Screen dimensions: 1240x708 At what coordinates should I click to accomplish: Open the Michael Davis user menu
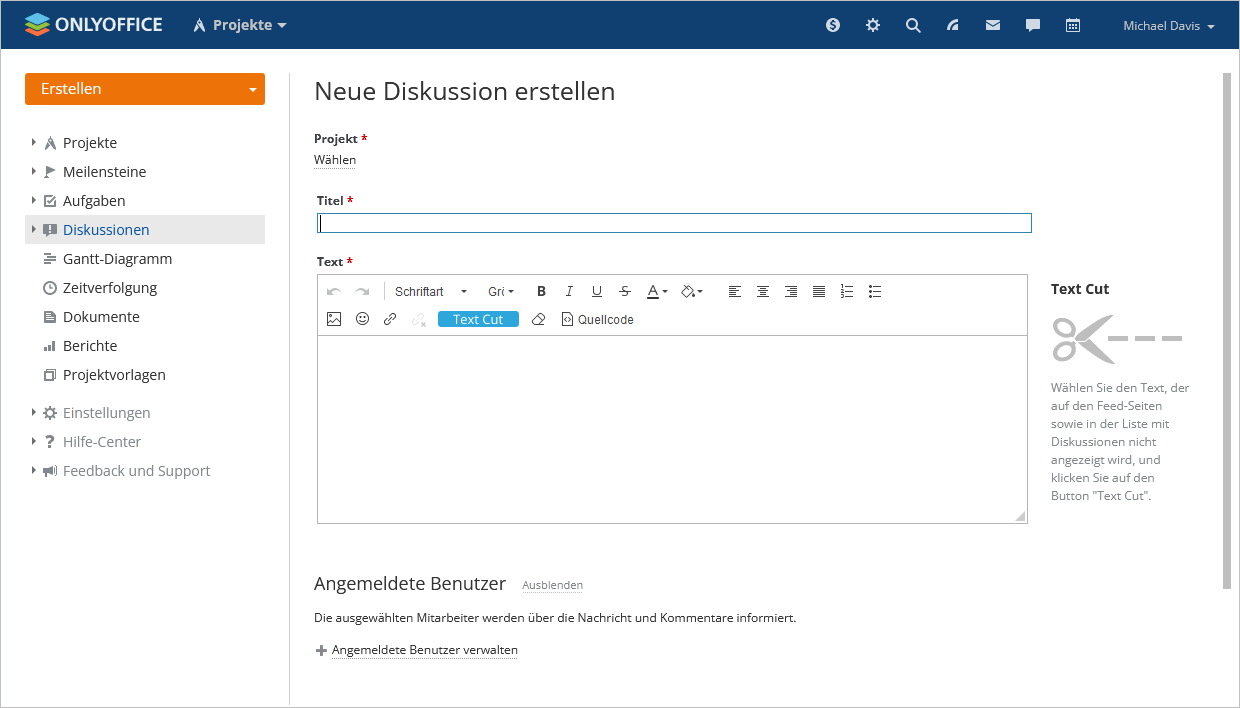point(1168,26)
